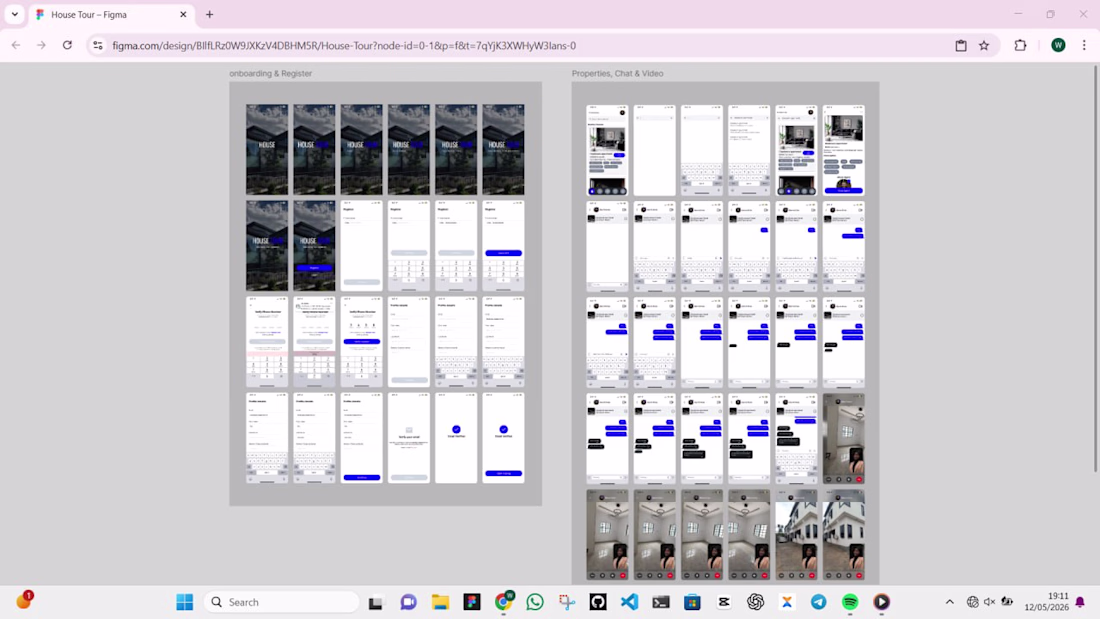Close the House Tour – Figma tab
The height and width of the screenshot is (619, 1100).
183,14
